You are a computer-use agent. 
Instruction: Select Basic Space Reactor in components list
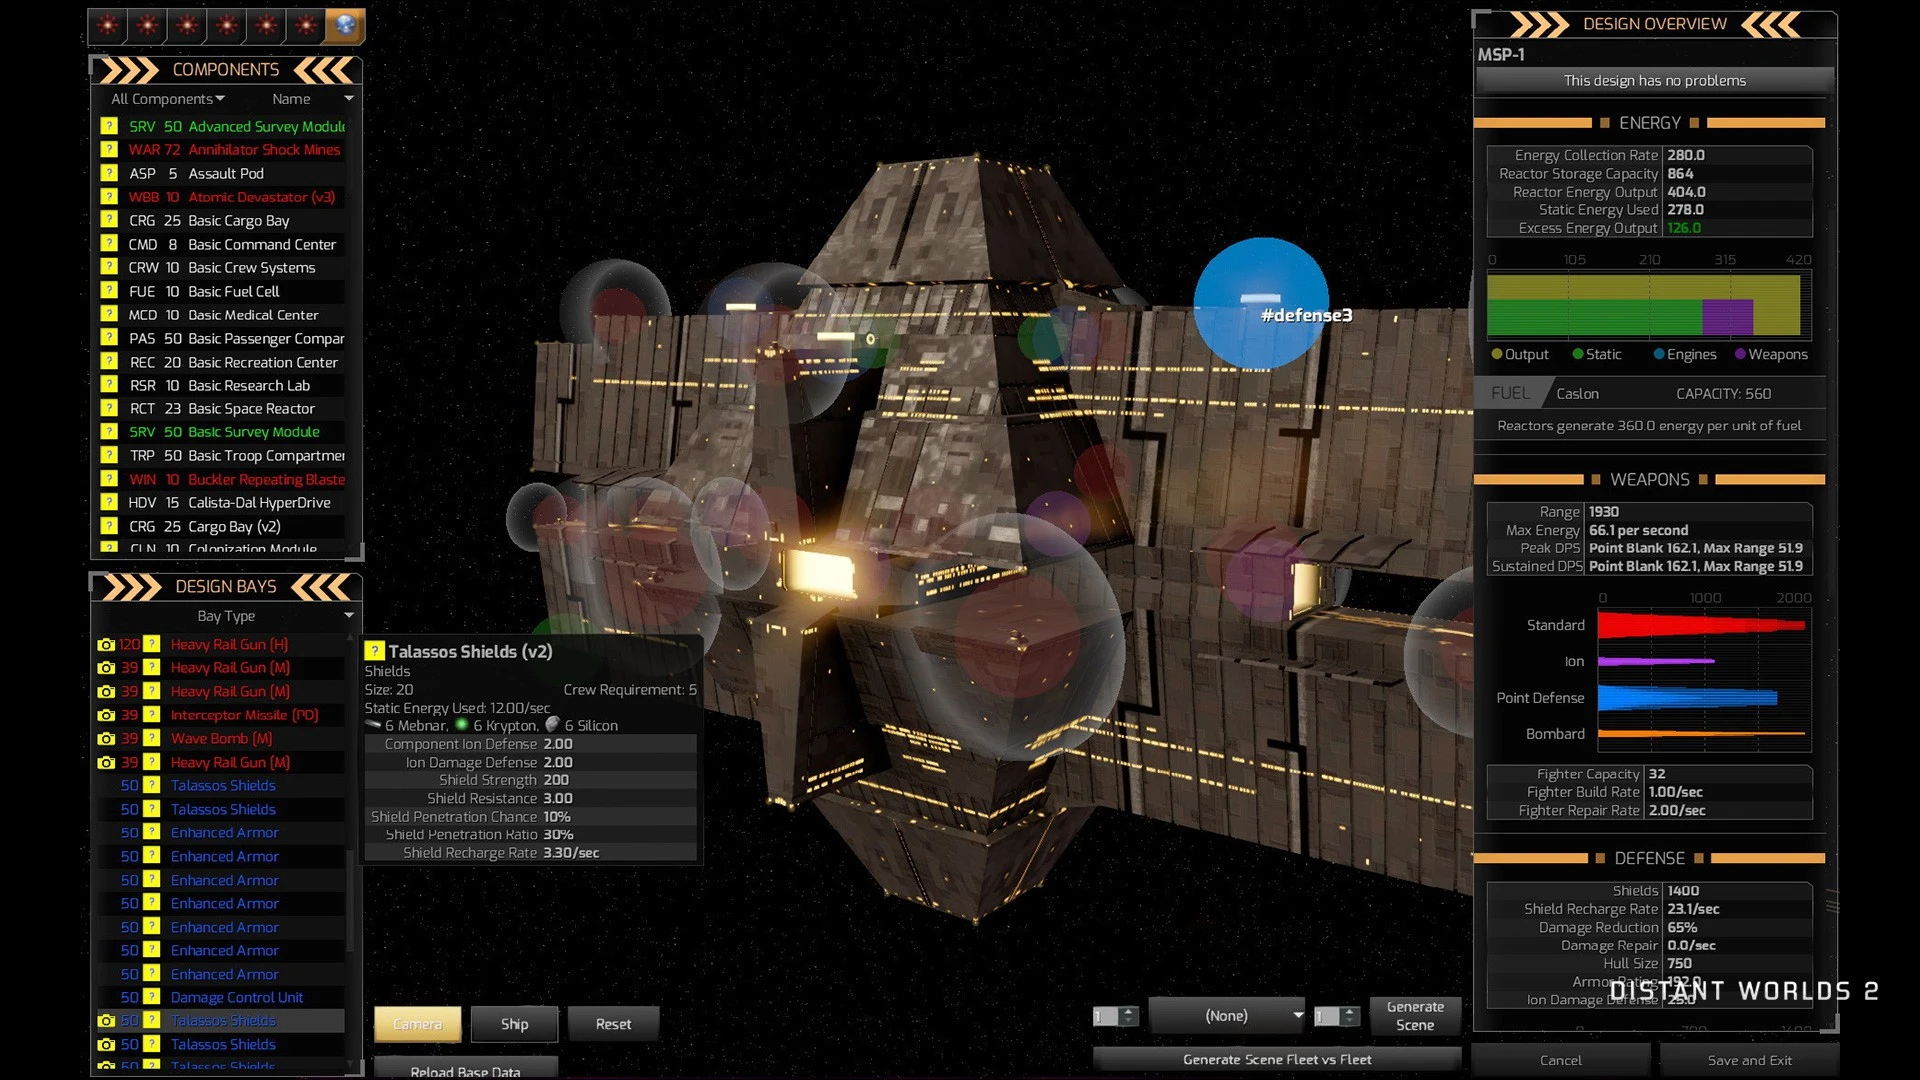pyautogui.click(x=250, y=409)
